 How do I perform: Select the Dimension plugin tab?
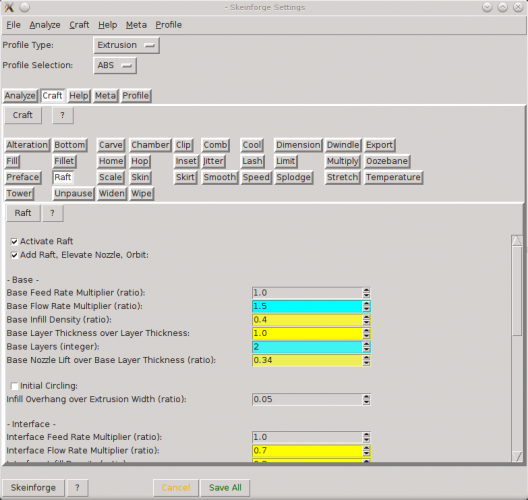(298, 145)
